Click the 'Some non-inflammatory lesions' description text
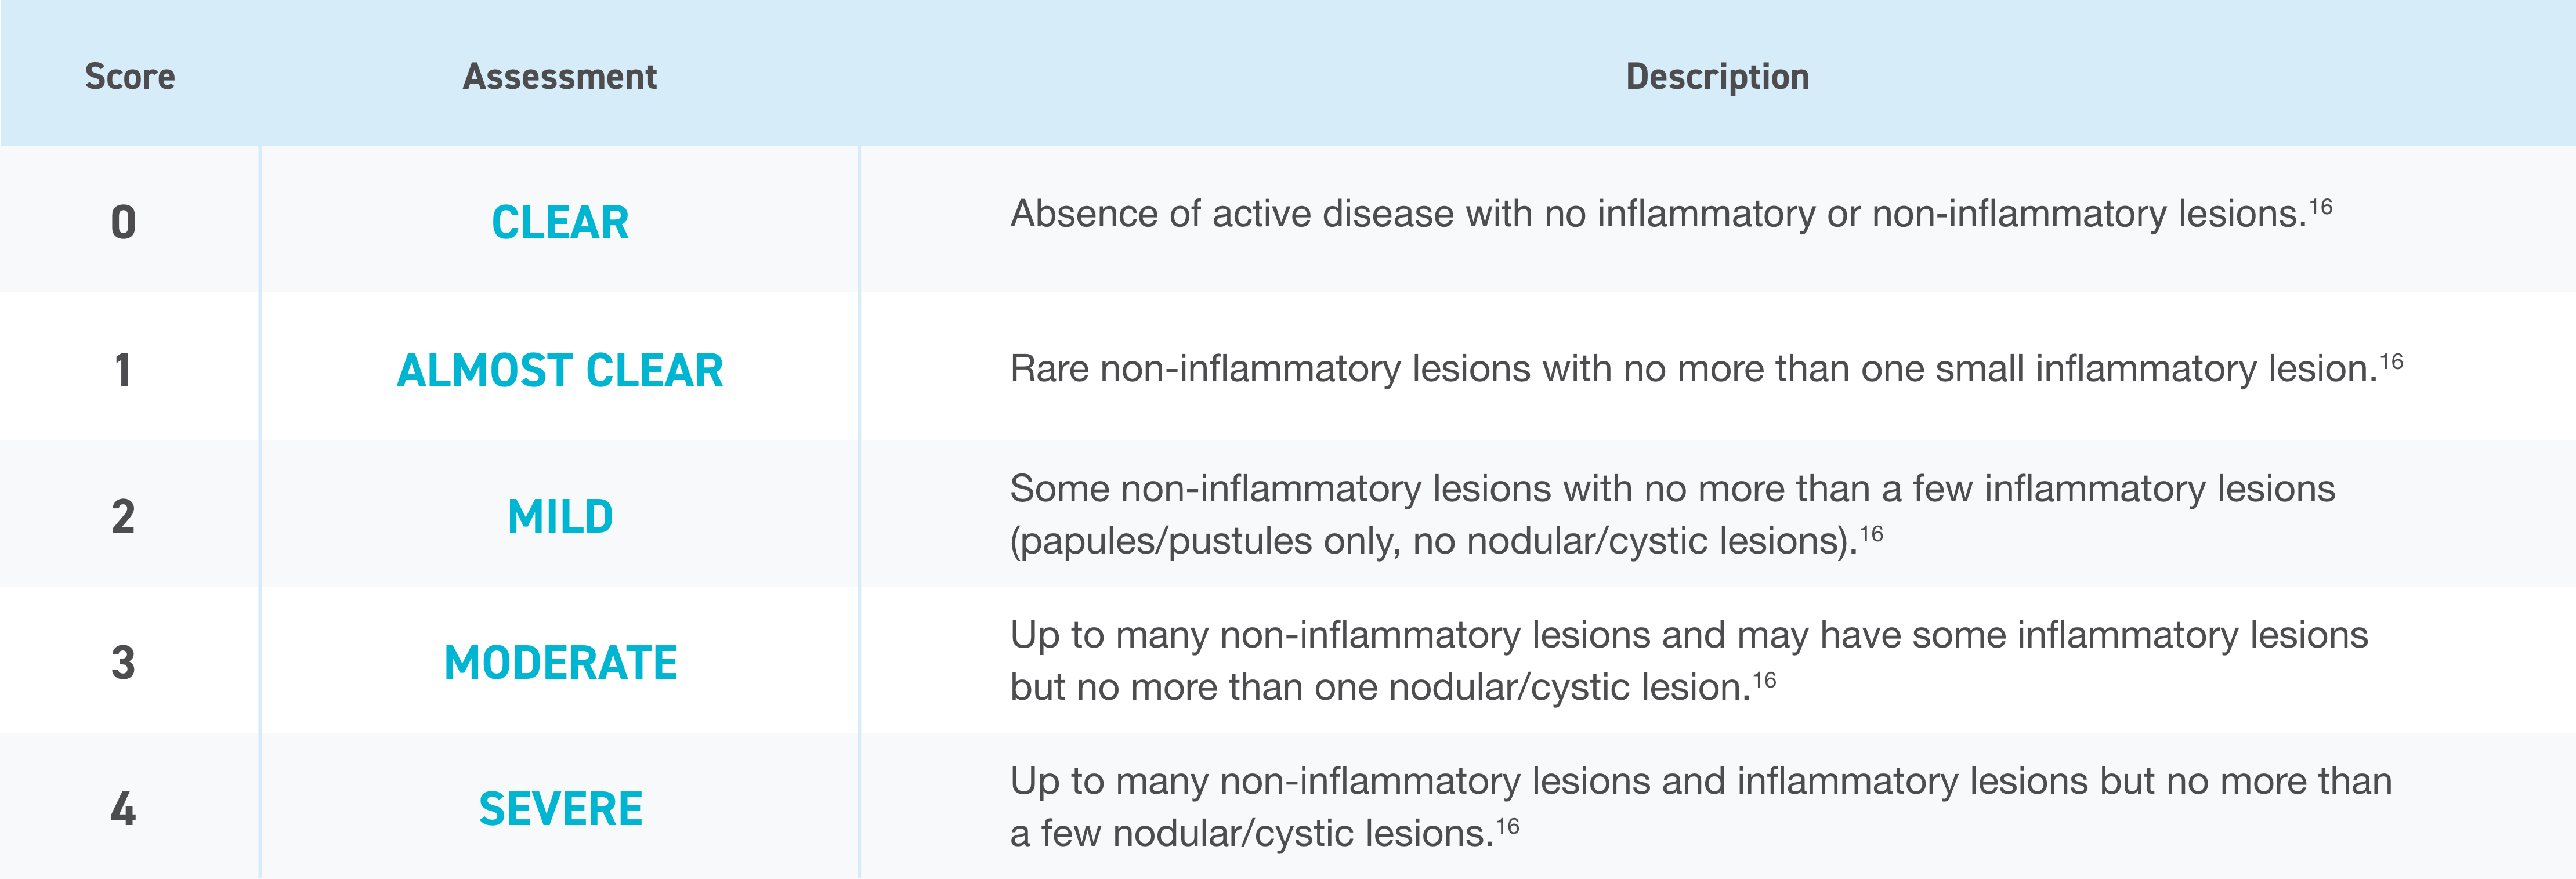The height and width of the screenshot is (879, 2576). [x=1672, y=489]
